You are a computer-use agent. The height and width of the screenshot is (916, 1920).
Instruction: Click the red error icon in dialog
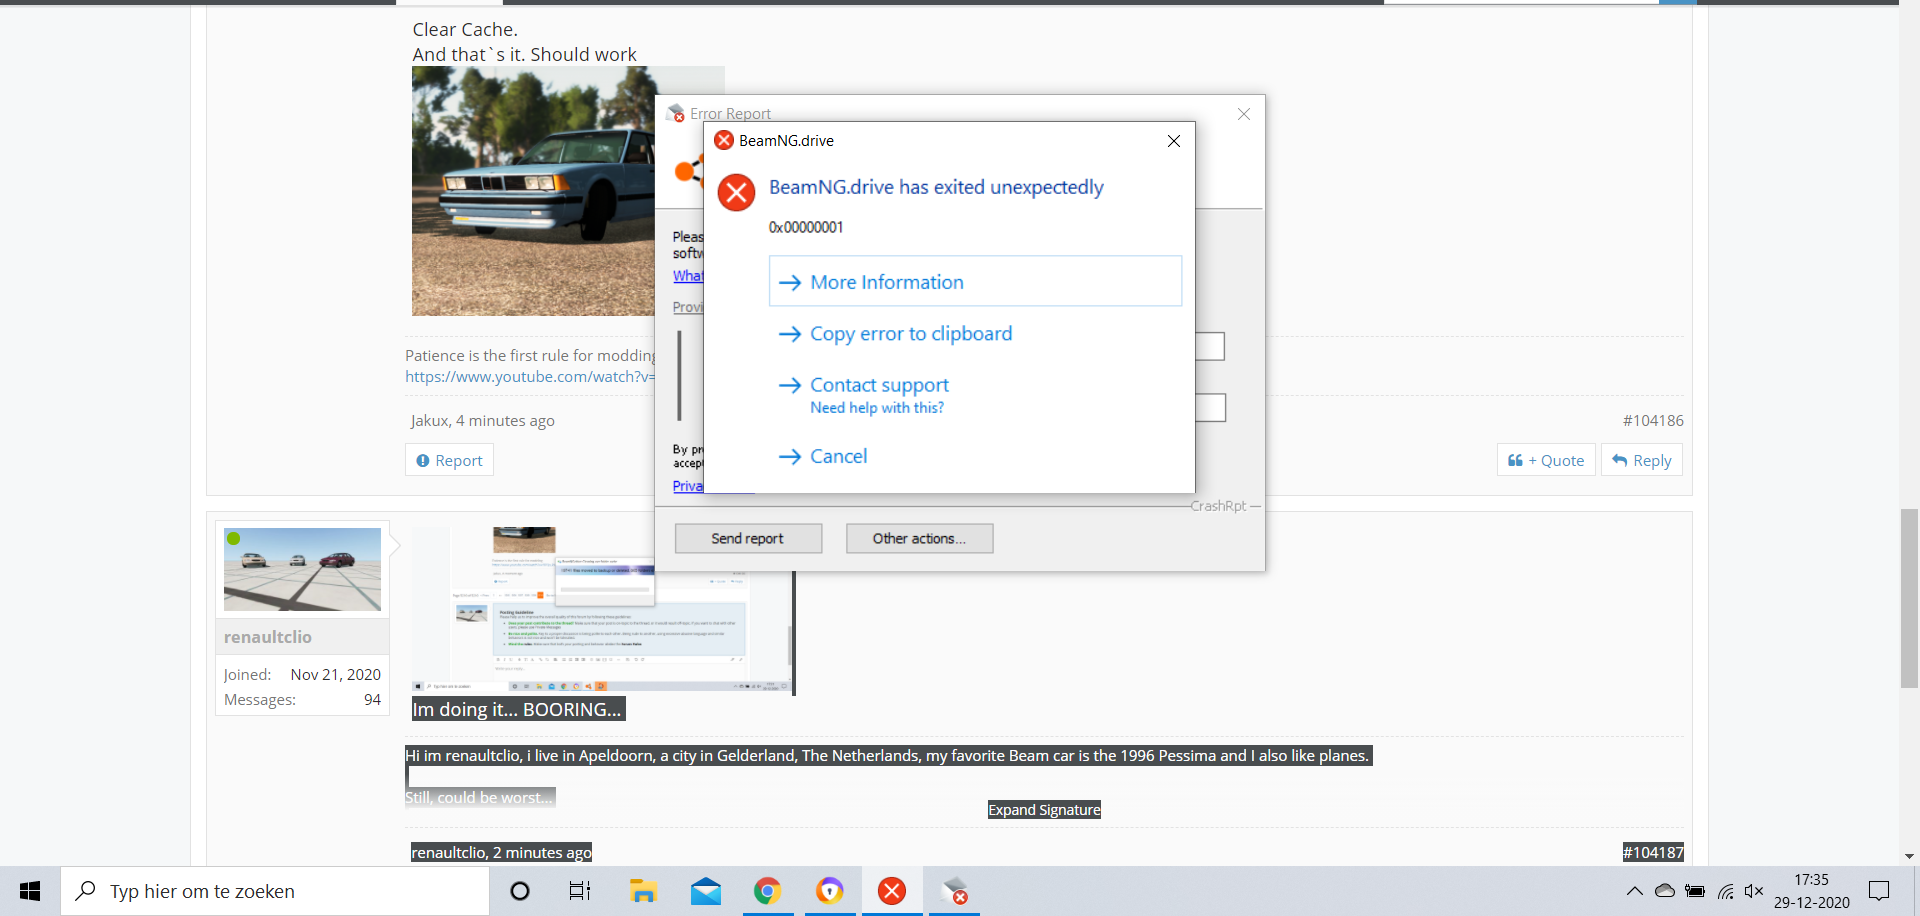click(737, 192)
